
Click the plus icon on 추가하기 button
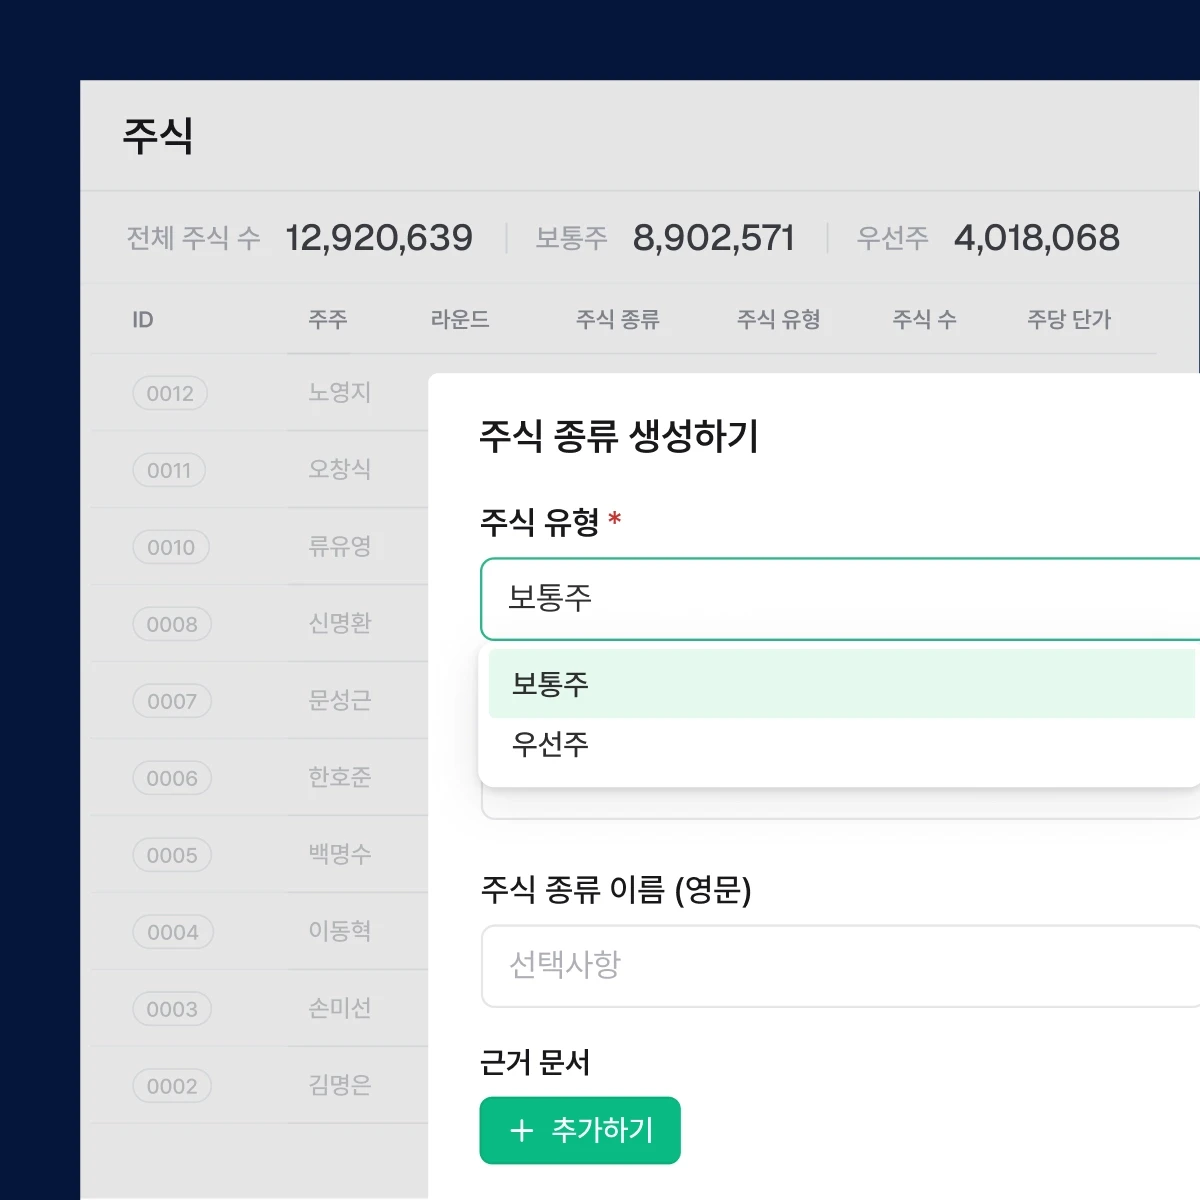click(x=520, y=1130)
